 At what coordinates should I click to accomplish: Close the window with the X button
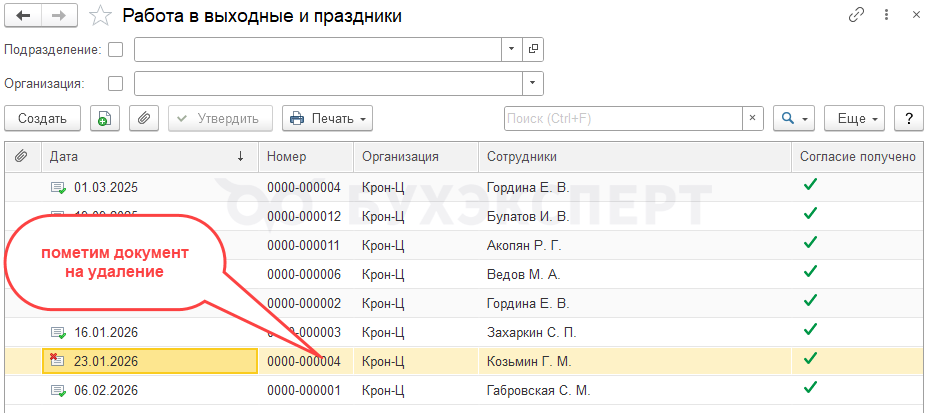(915, 15)
